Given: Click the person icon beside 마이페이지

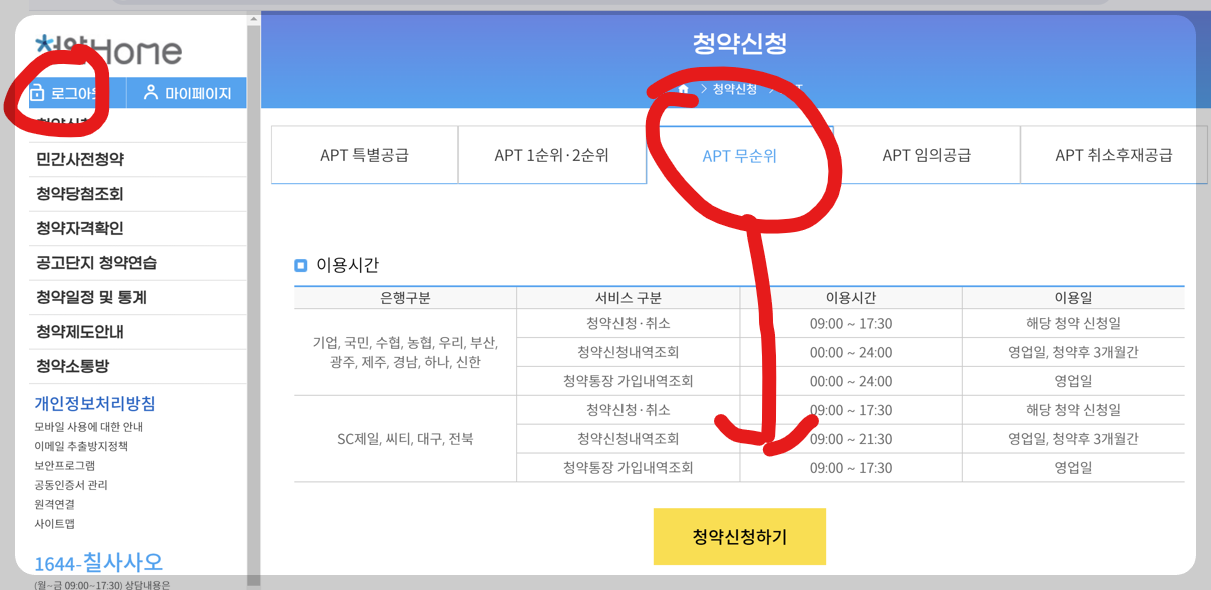Looking at the screenshot, I should tap(151, 93).
